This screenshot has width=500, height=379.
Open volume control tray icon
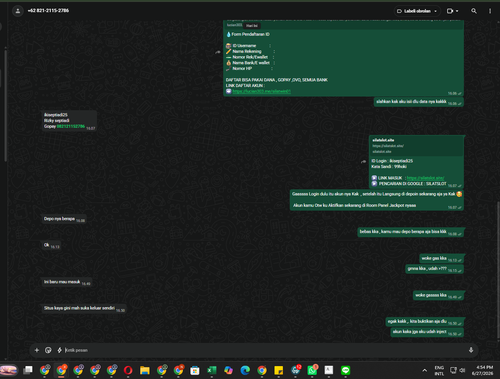tap(462, 370)
